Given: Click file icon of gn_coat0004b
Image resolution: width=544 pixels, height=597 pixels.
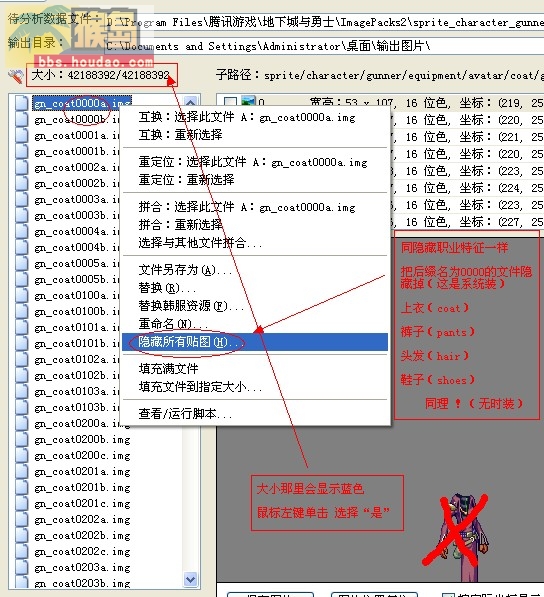Looking at the screenshot, I should 21,247.
